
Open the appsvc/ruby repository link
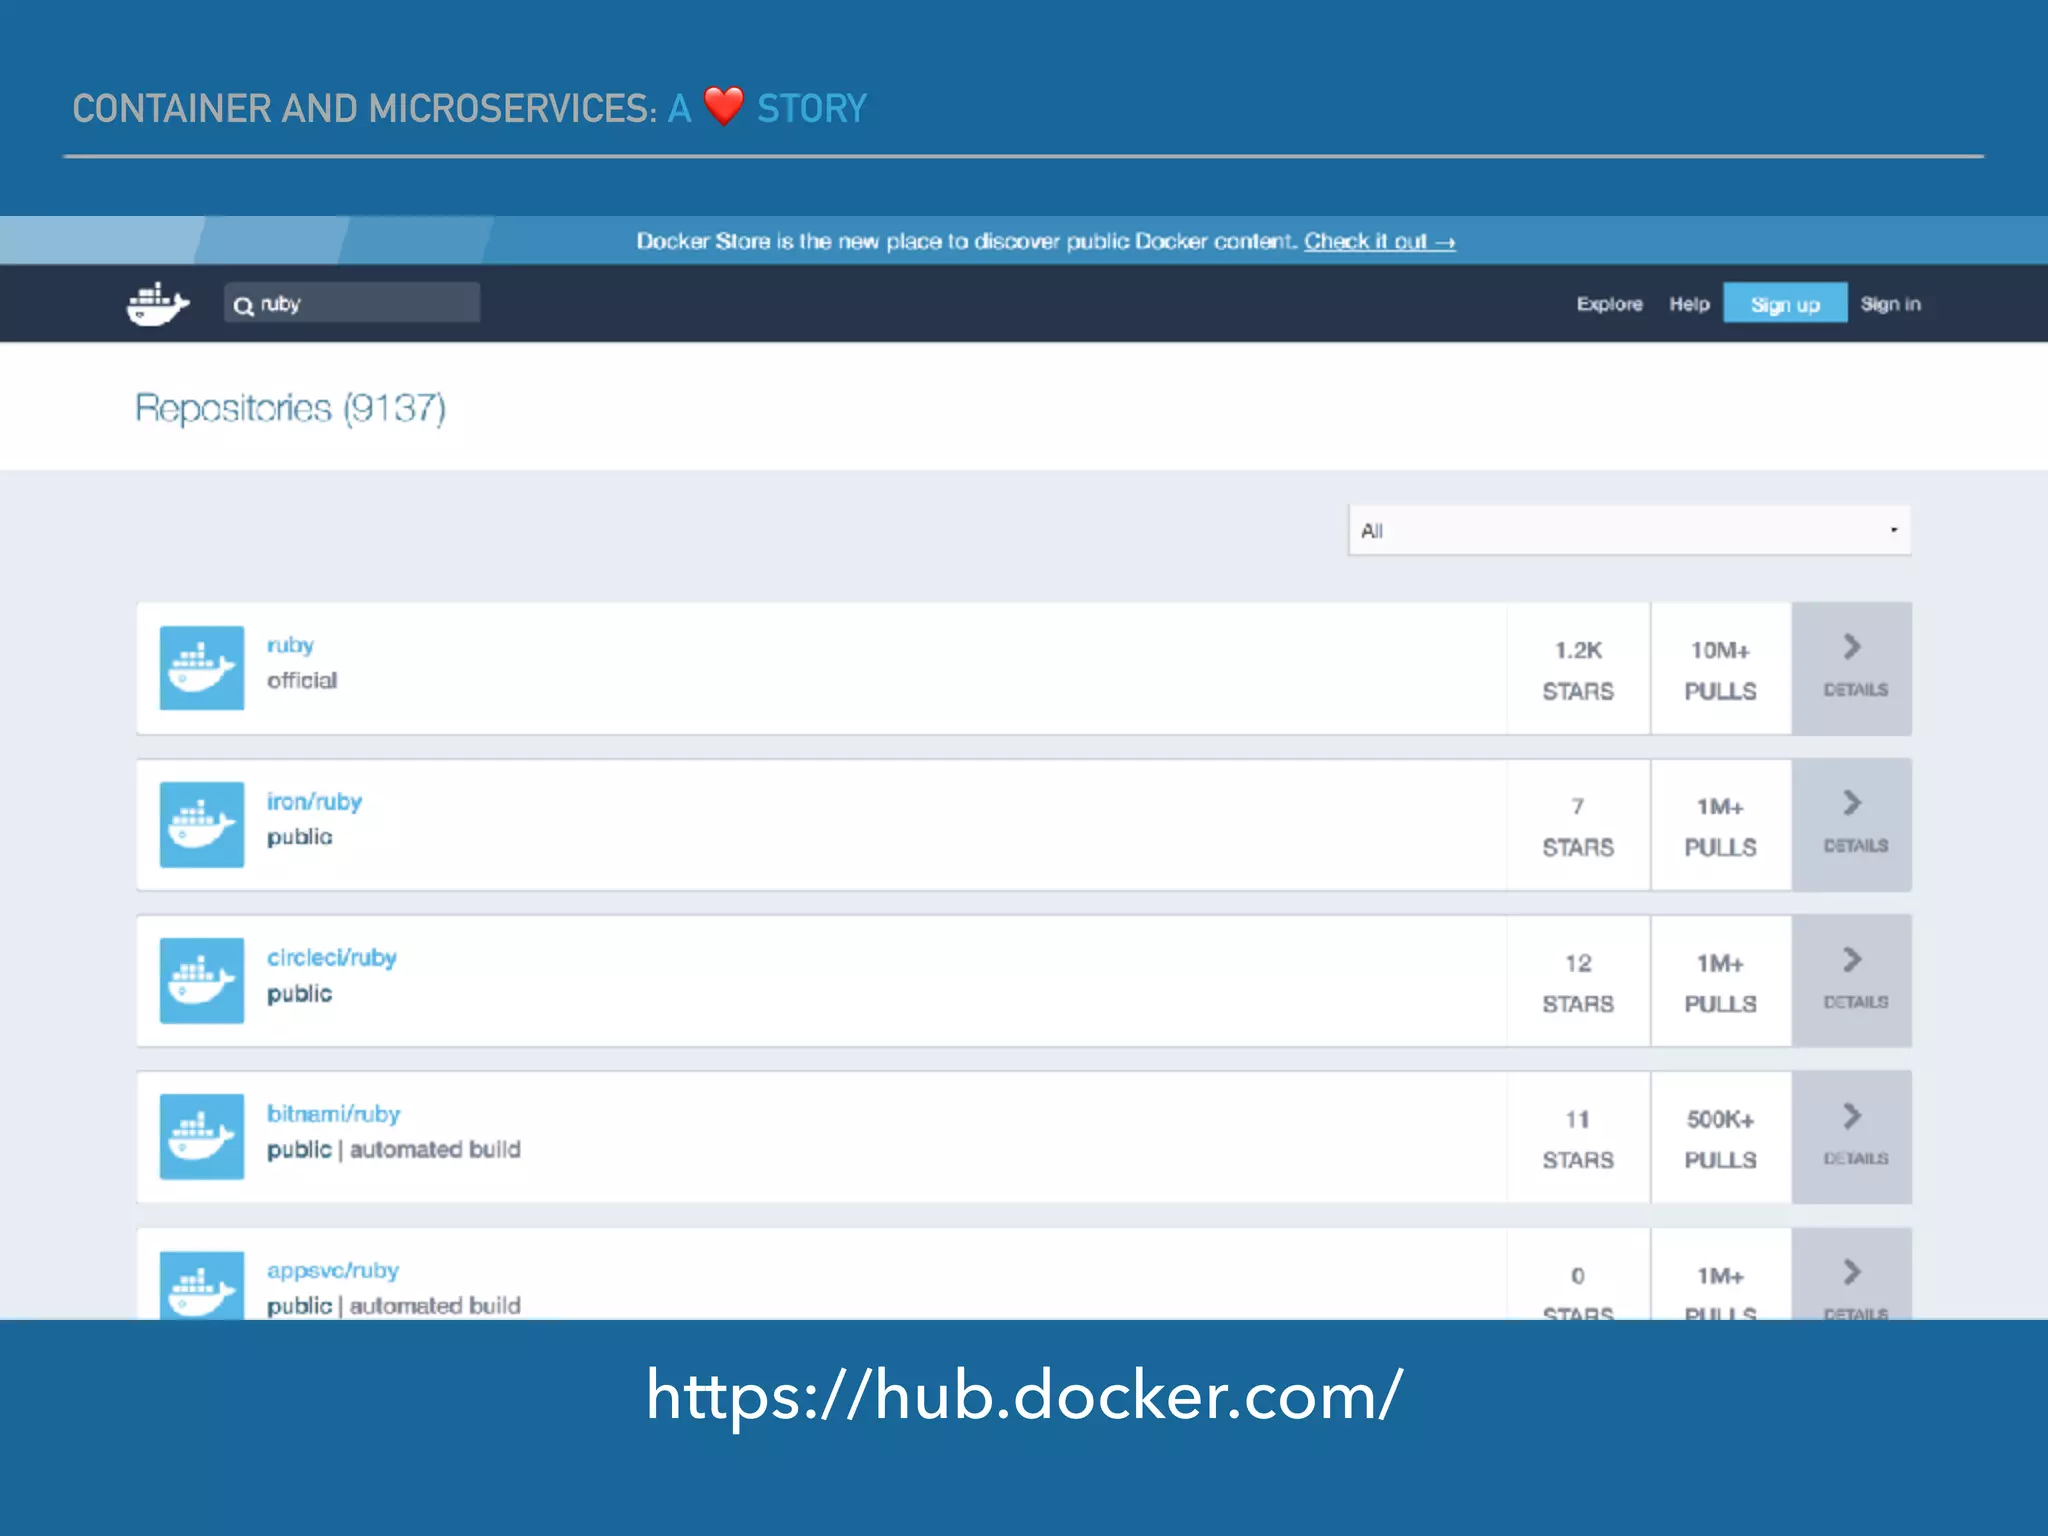click(x=333, y=1270)
